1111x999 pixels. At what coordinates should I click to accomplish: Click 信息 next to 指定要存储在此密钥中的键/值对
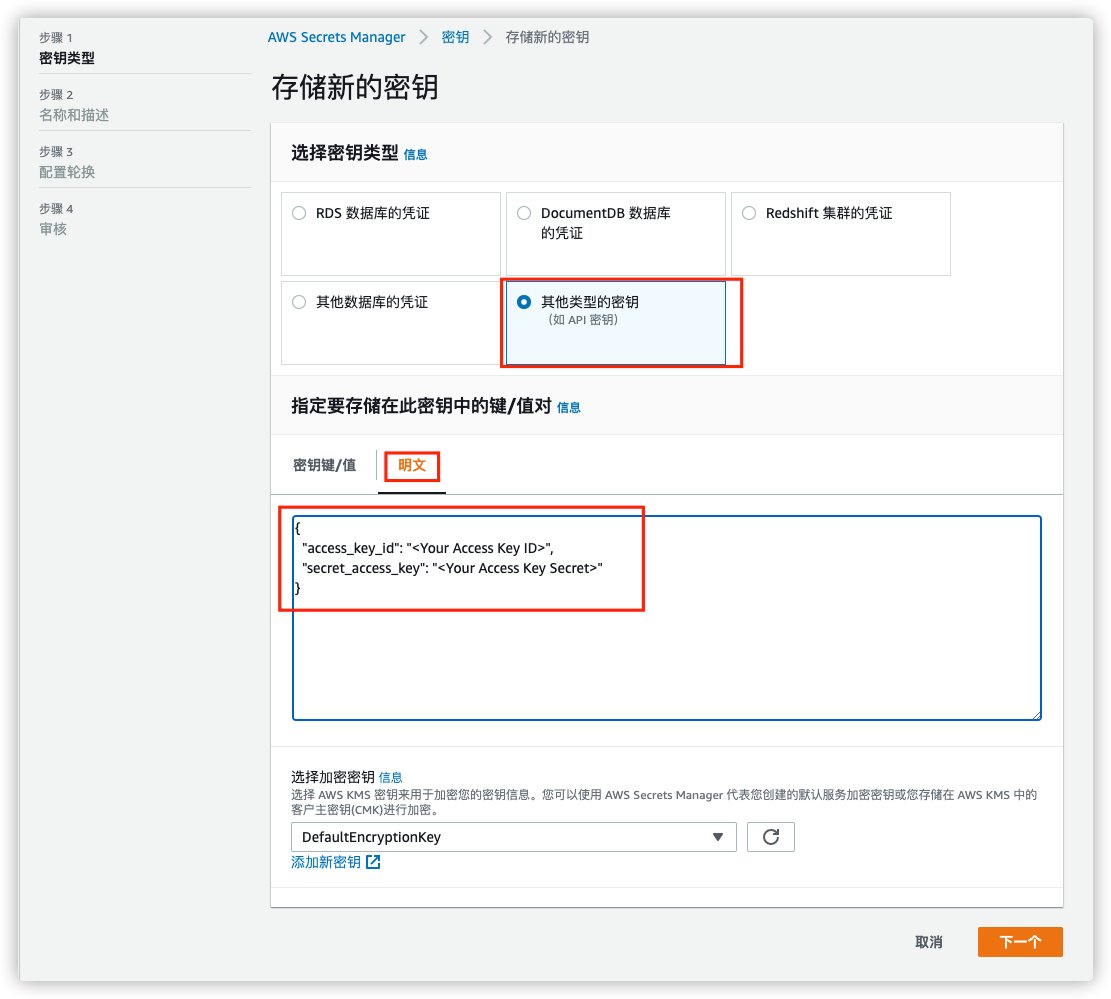[568, 407]
